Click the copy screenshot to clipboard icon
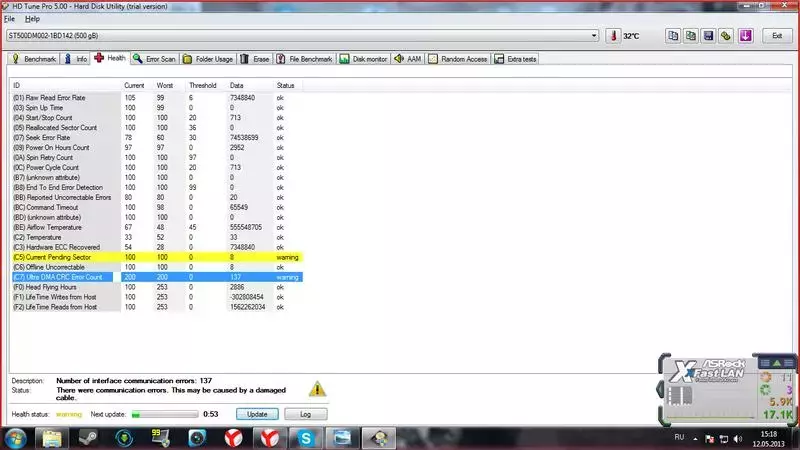Screen dimensions: 800x450 pos(691,36)
